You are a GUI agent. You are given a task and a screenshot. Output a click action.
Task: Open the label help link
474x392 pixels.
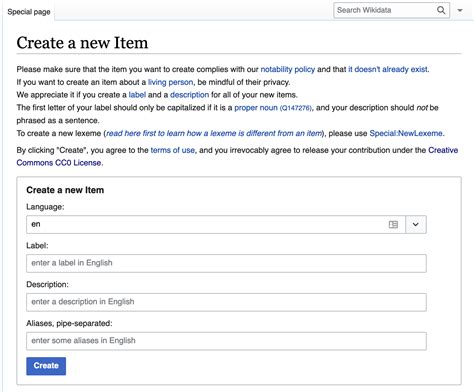137,95
